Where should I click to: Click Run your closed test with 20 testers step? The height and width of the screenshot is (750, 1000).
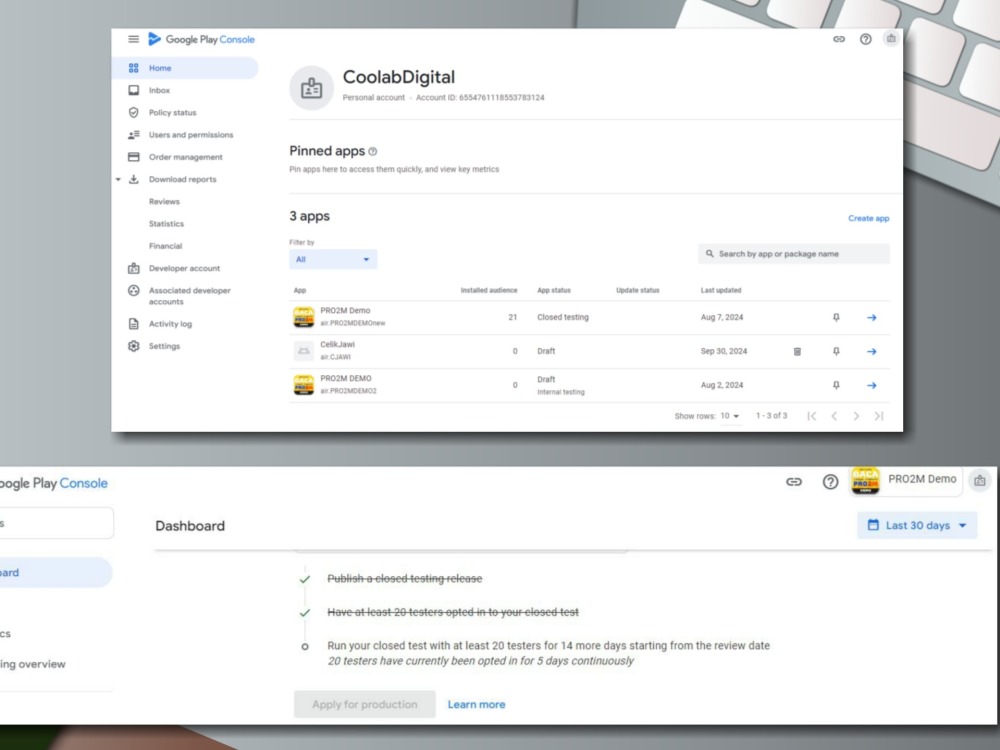click(x=548, y=645)
